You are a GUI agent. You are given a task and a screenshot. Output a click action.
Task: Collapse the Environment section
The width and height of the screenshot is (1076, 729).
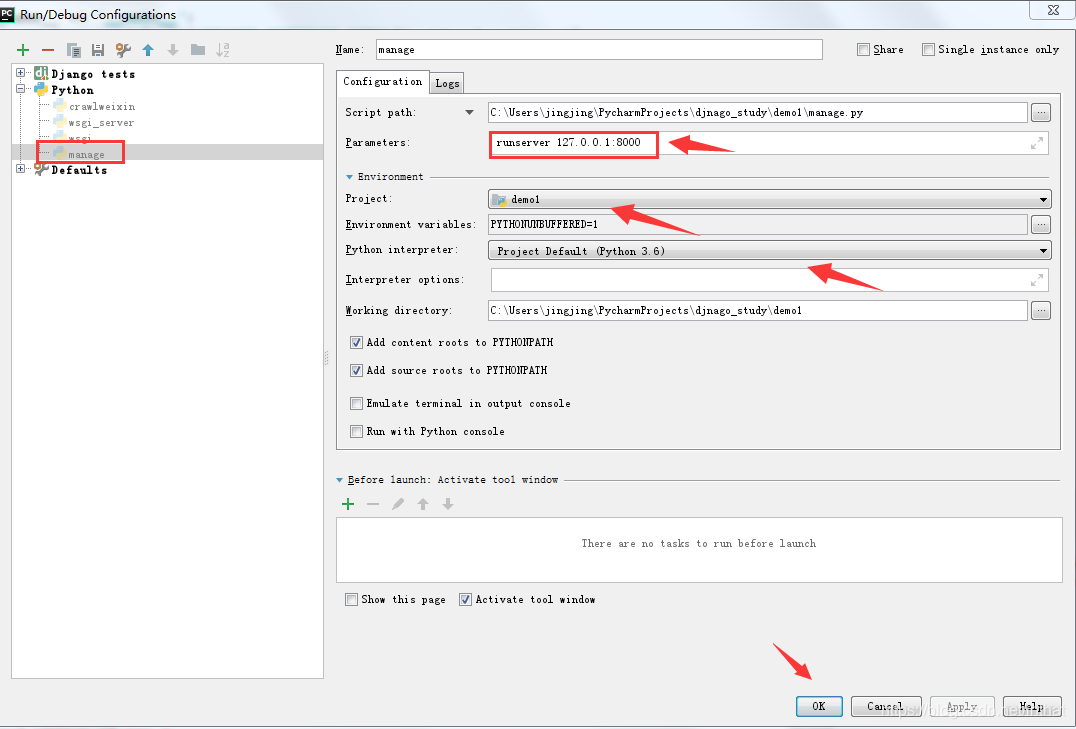coord(349,177)
